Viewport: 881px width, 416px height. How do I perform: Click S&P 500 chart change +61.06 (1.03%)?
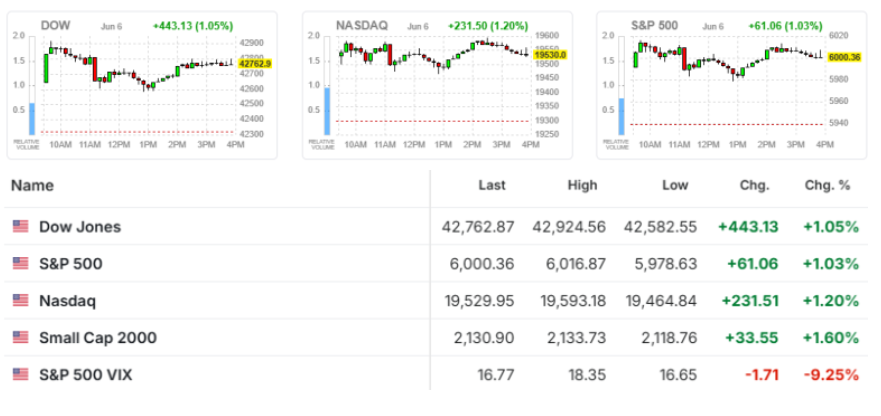pos(785,26)
